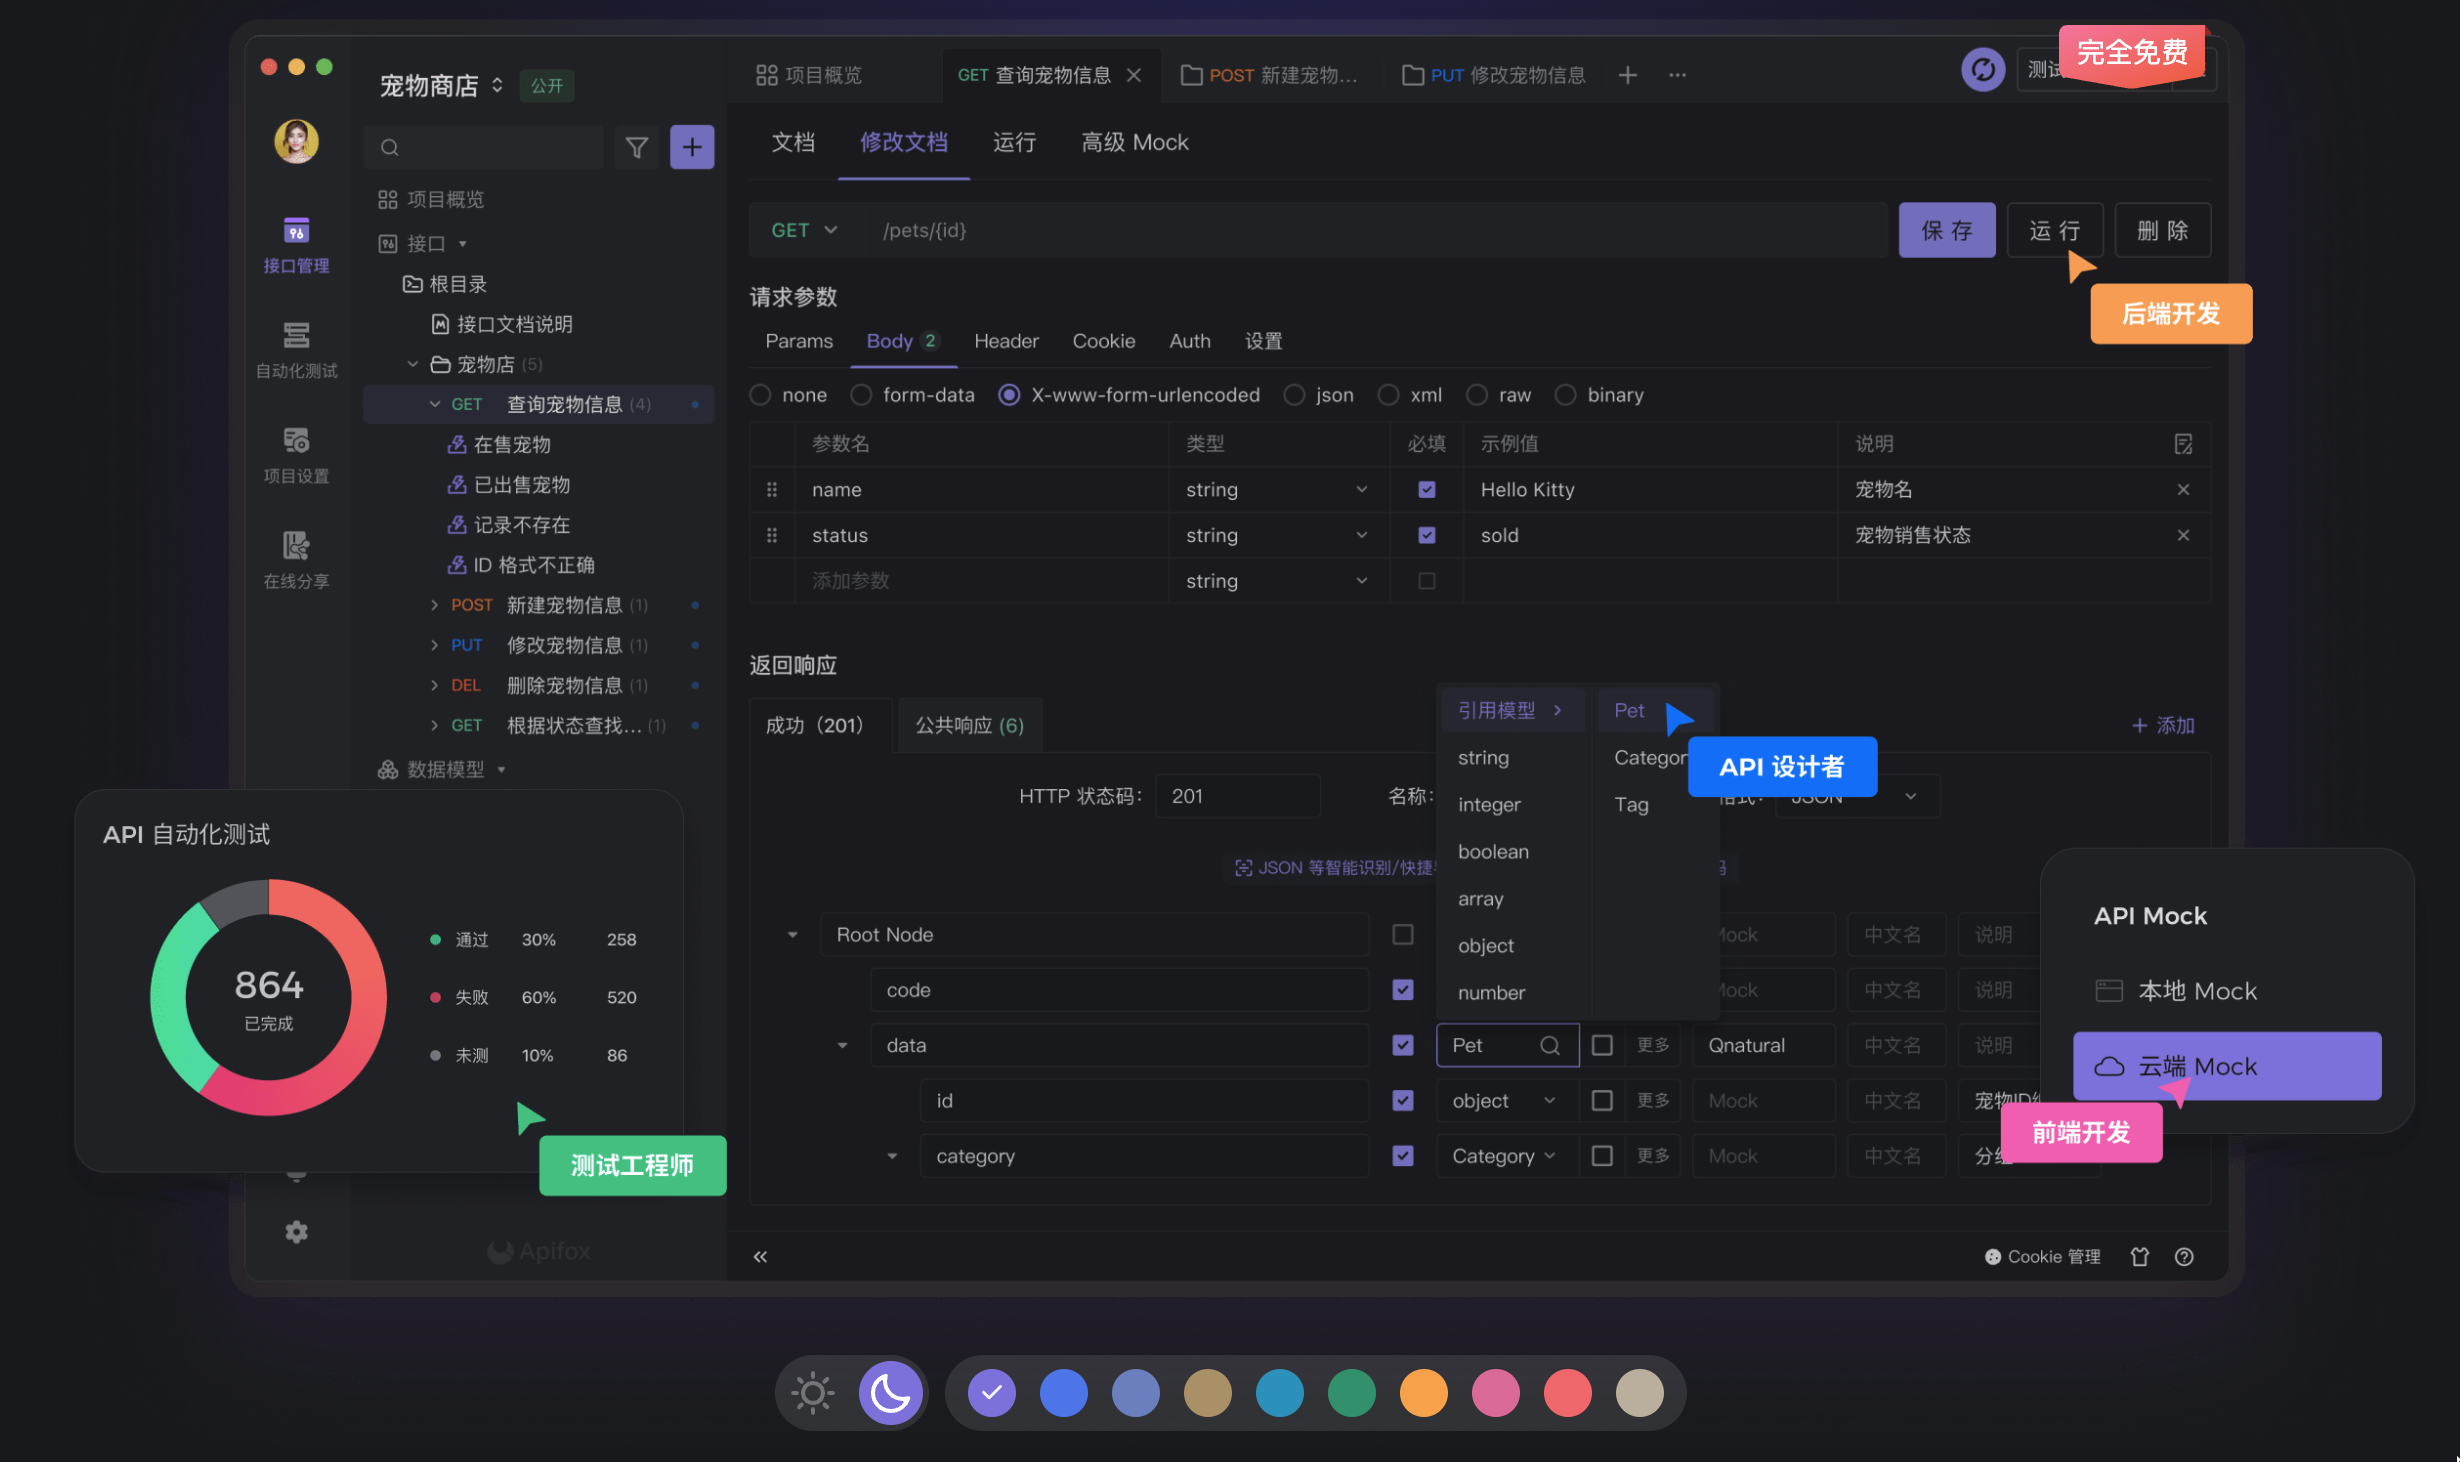This screenshot has height=1462, width=2460.
Task: Open the 在线分享 sidebar section
Action: [x=296, y=560]
